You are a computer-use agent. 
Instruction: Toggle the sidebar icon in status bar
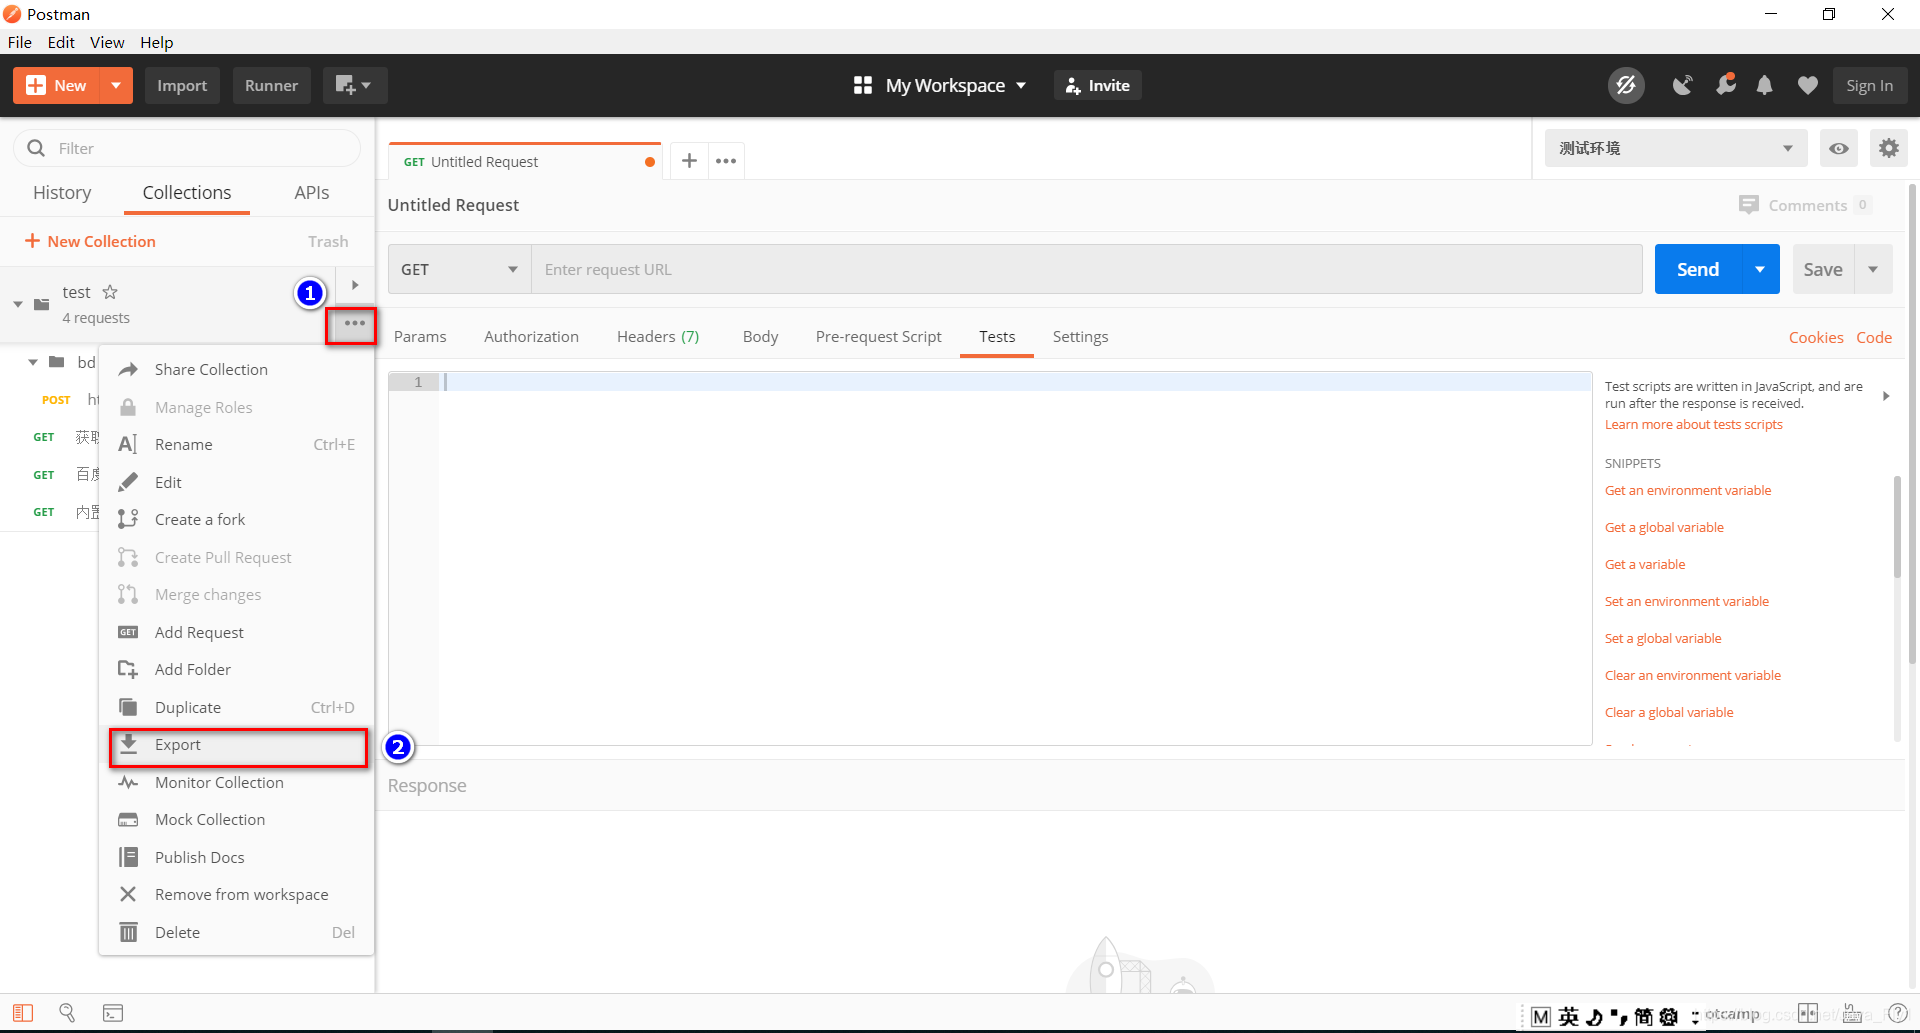pyautogui.click(x=23, y=1013)
